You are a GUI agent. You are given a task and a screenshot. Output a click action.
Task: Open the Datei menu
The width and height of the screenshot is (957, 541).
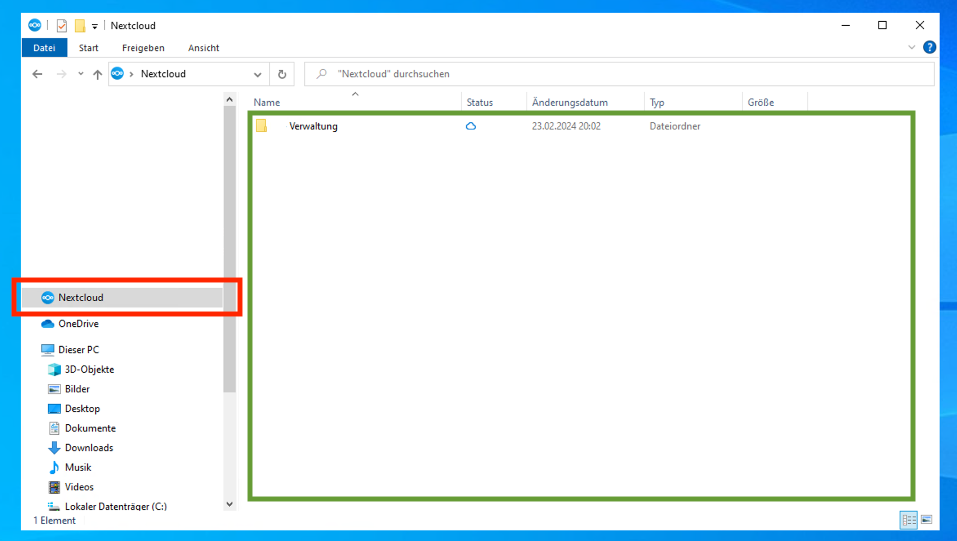click(44, 48)
